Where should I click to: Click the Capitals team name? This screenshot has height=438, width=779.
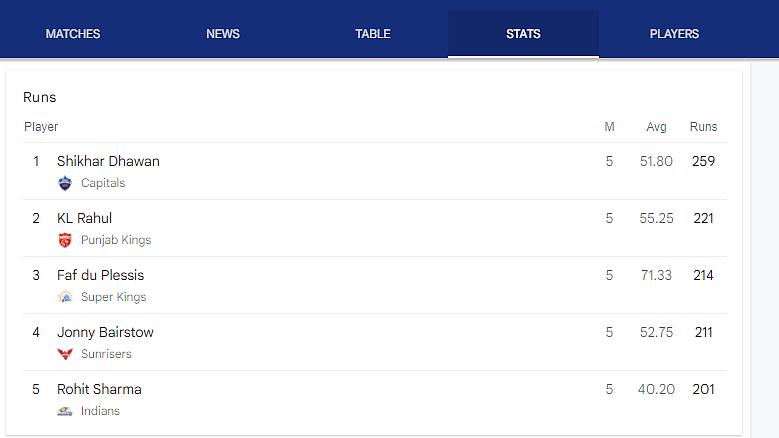(x=103, y=183)
